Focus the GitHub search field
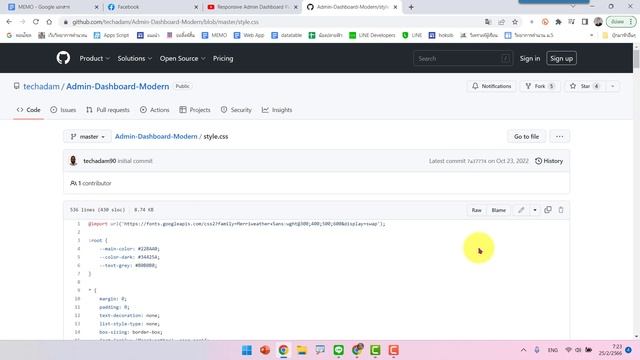This screenshot has height=360, width=640. pos(462,58)
